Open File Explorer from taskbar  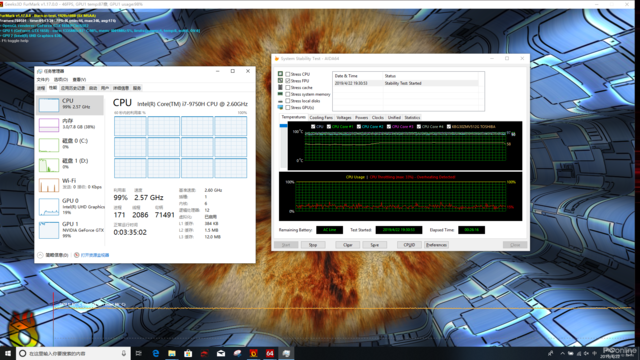(172, 353)
